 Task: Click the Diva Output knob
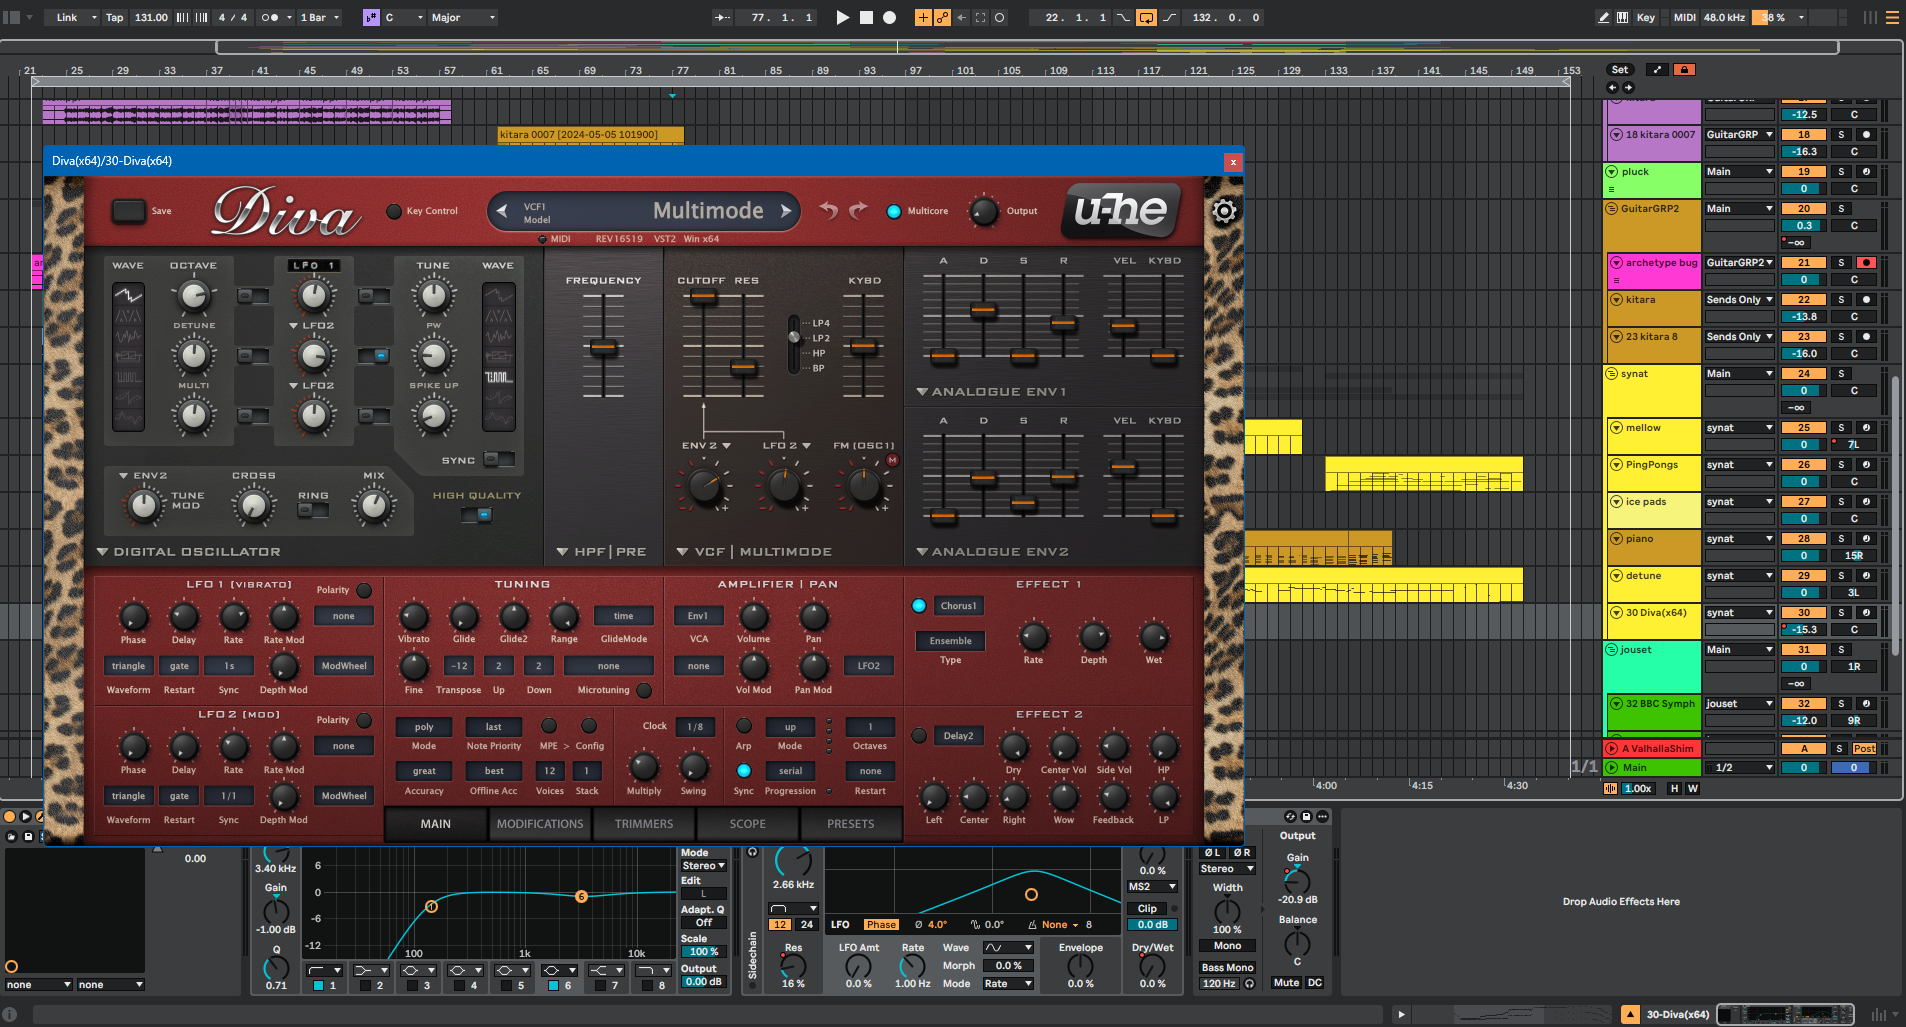pyautogui.click(x=984, y=211)
